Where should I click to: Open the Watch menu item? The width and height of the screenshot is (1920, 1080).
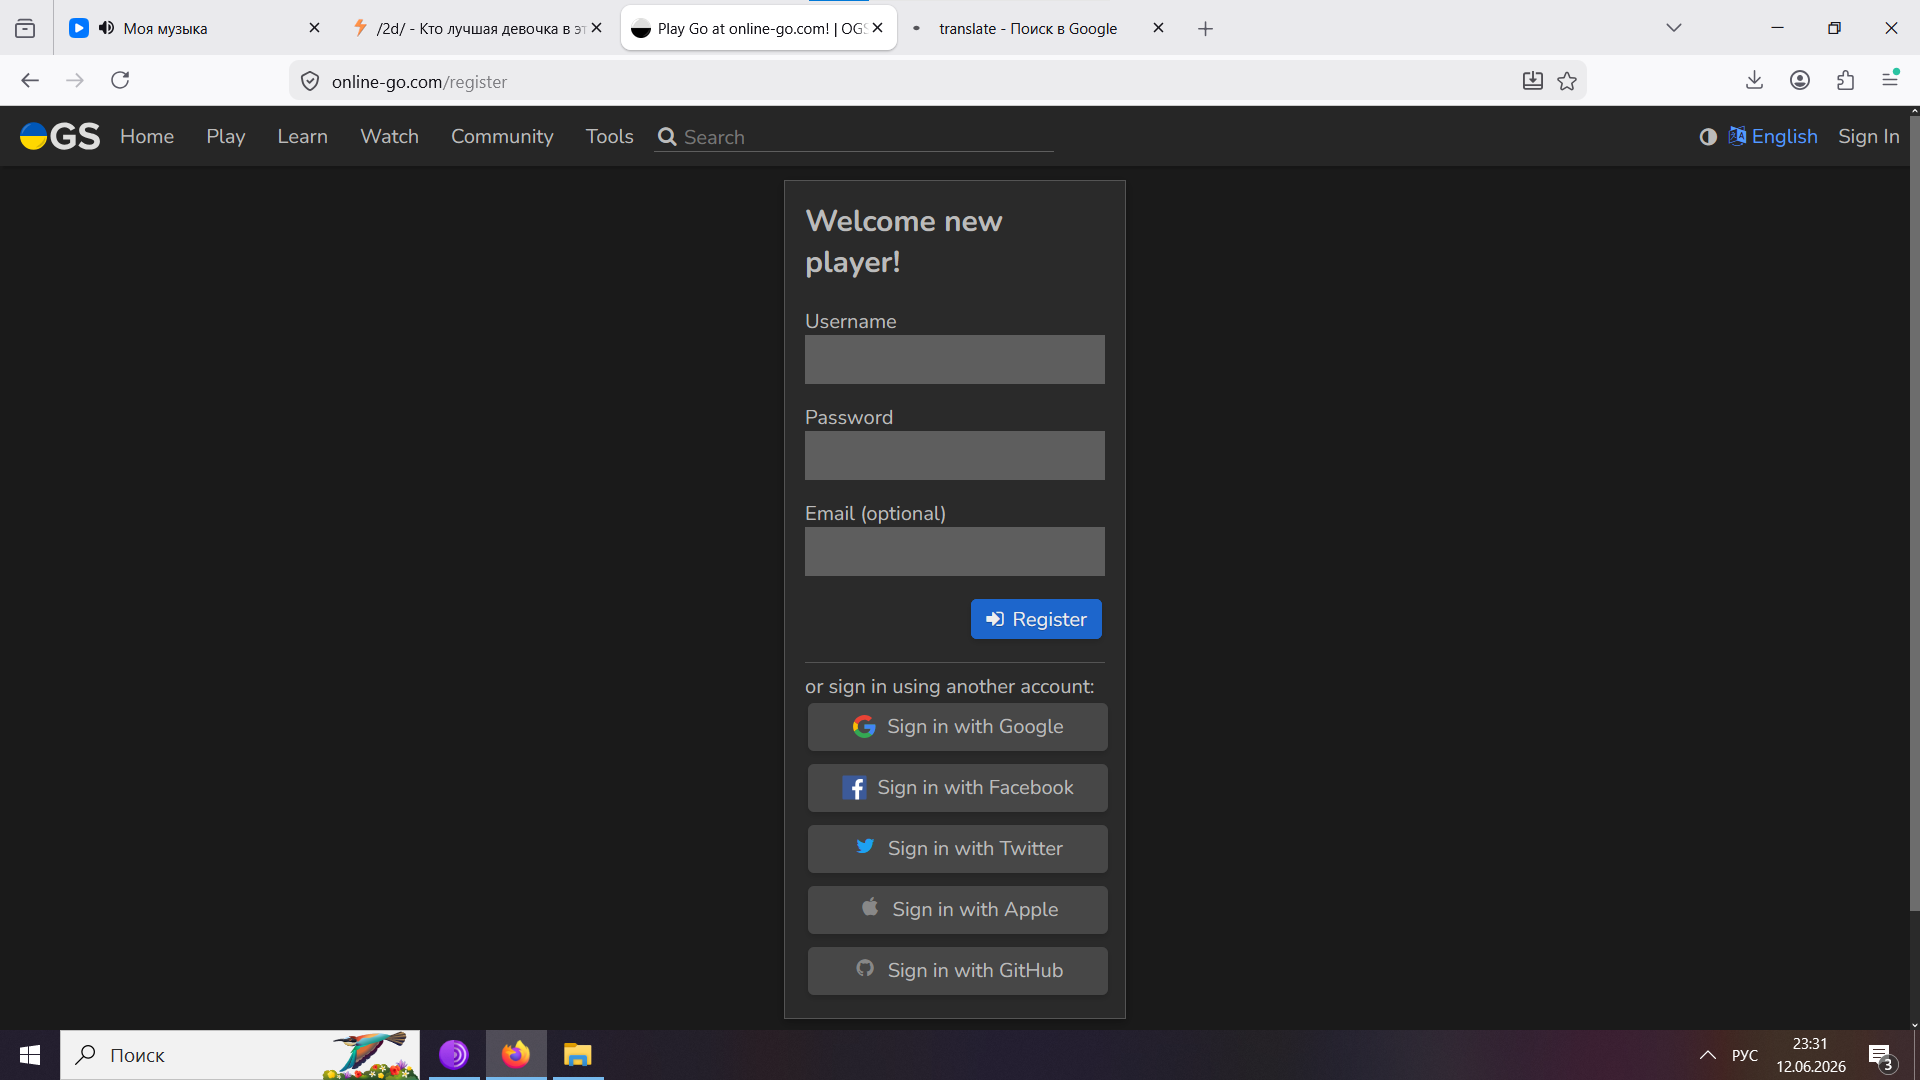coord(389,137)
